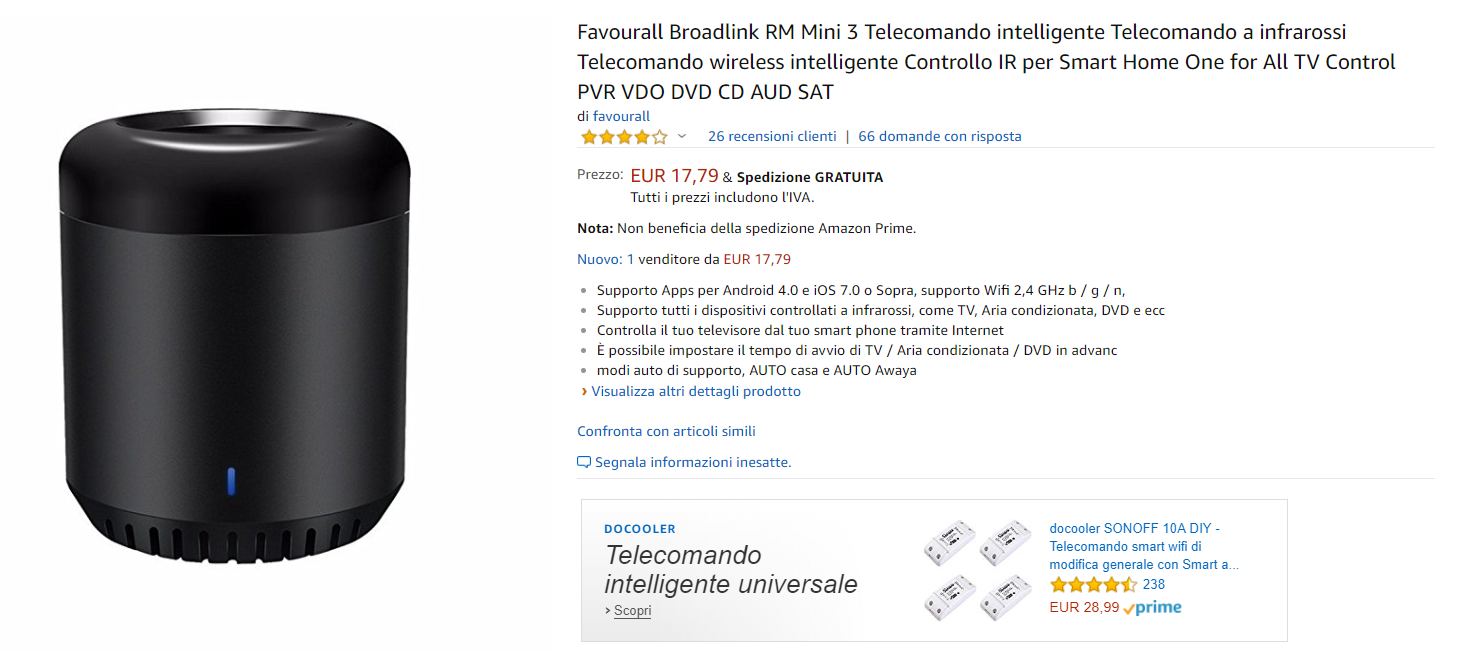Image resolution: width=1461 pixels, height=652 pixels.
Task: Open the 238 reviews count link
Action: pyautogui.click(x=1154, y=585)
